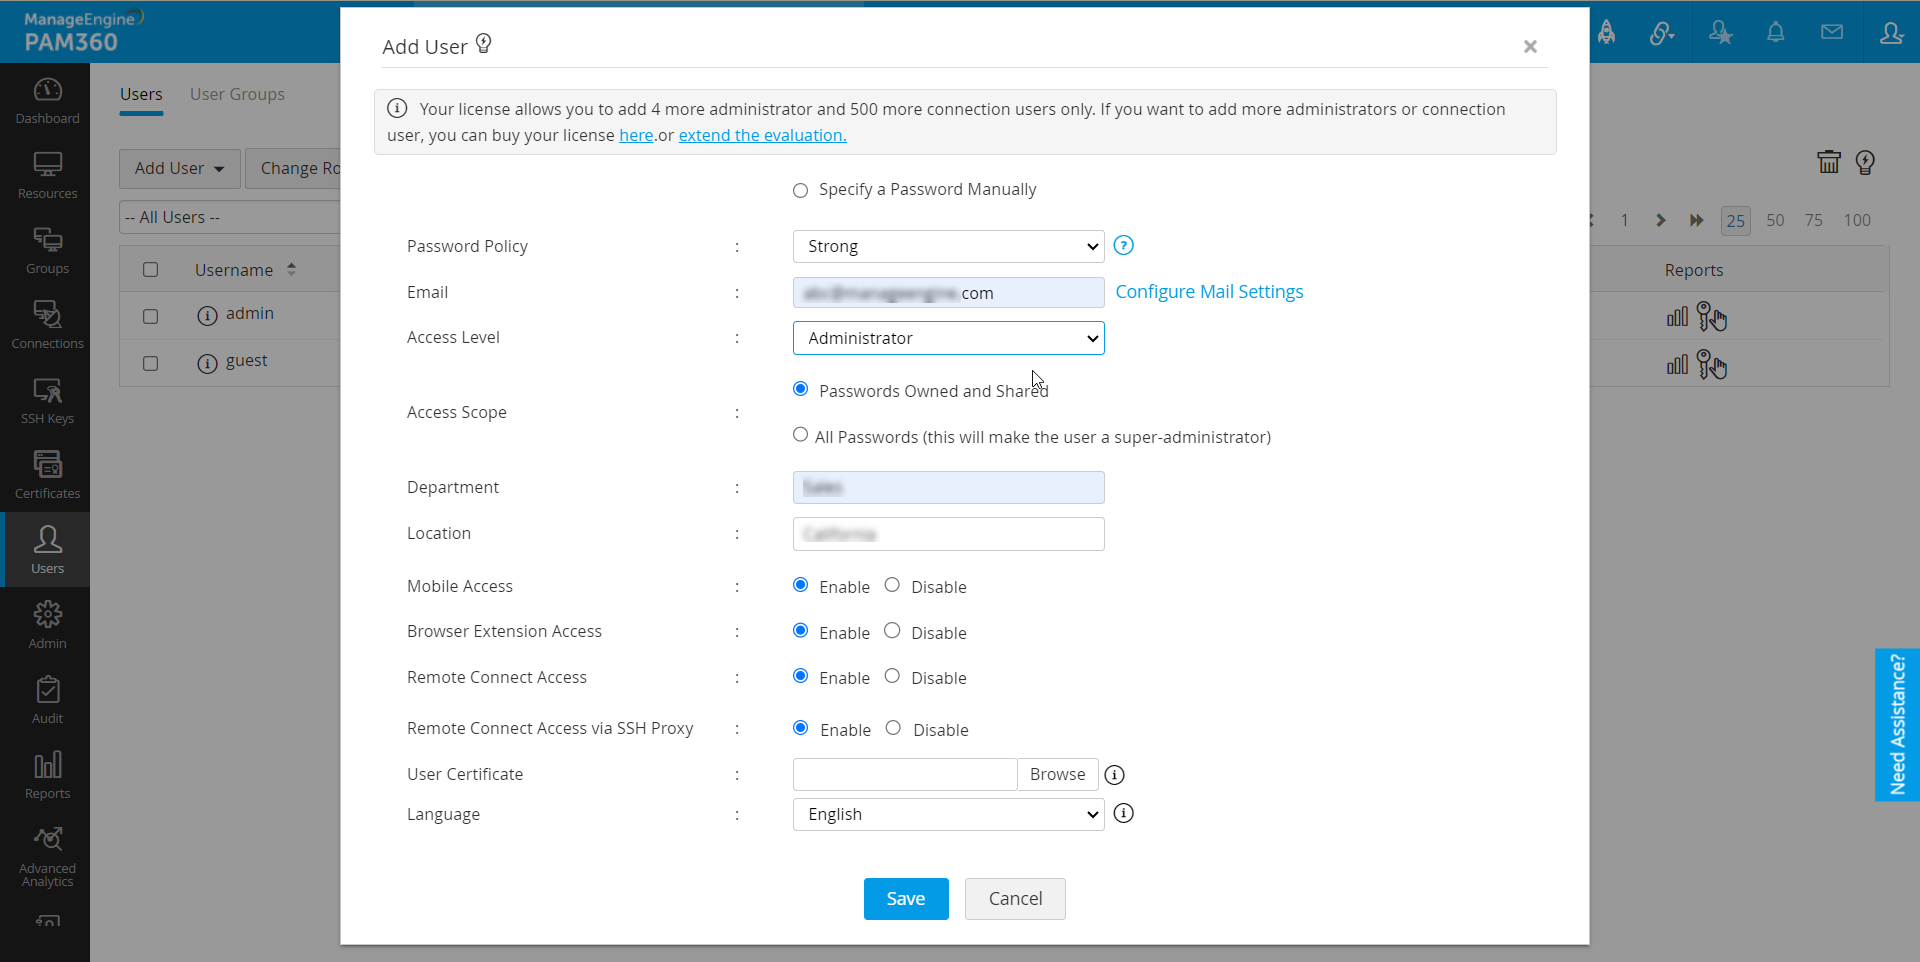Select Specify a Password Manually option
Screen dimensions: 1920x962
pyautogui.click(x=800, y=190)
